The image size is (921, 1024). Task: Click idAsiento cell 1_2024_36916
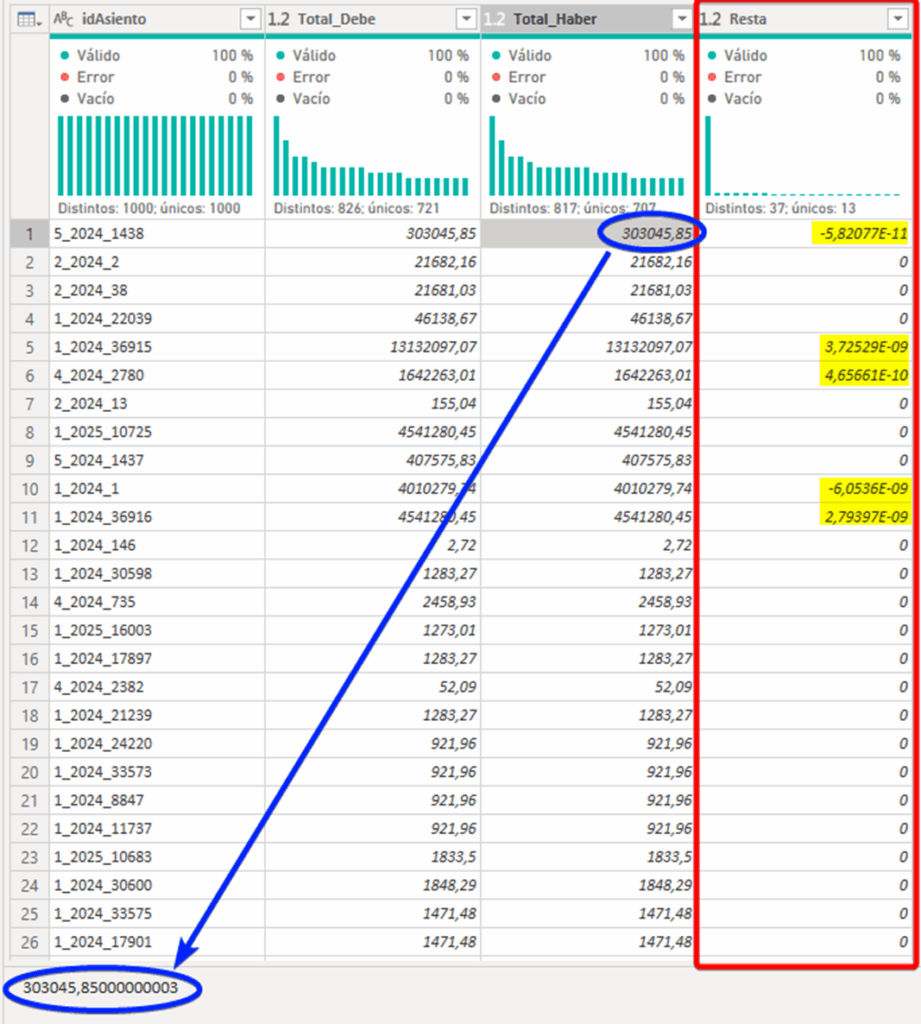pos(157,517)
